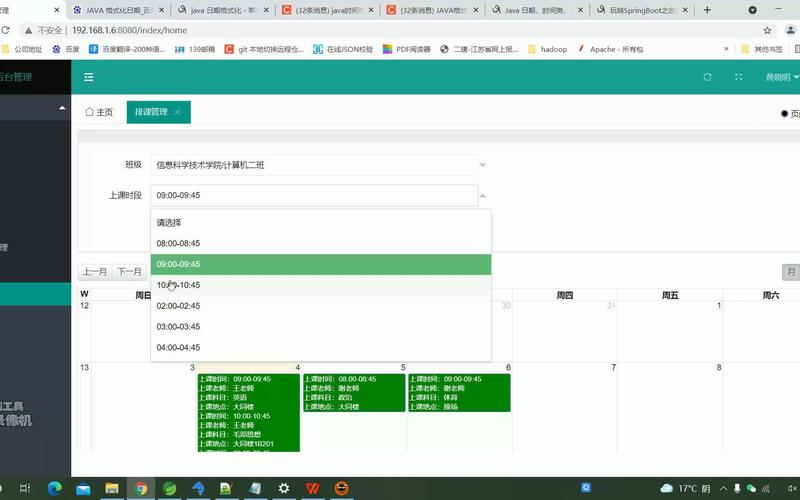Open the Chrome profile avatar icon
800x500 pixels.
[791, 31]
